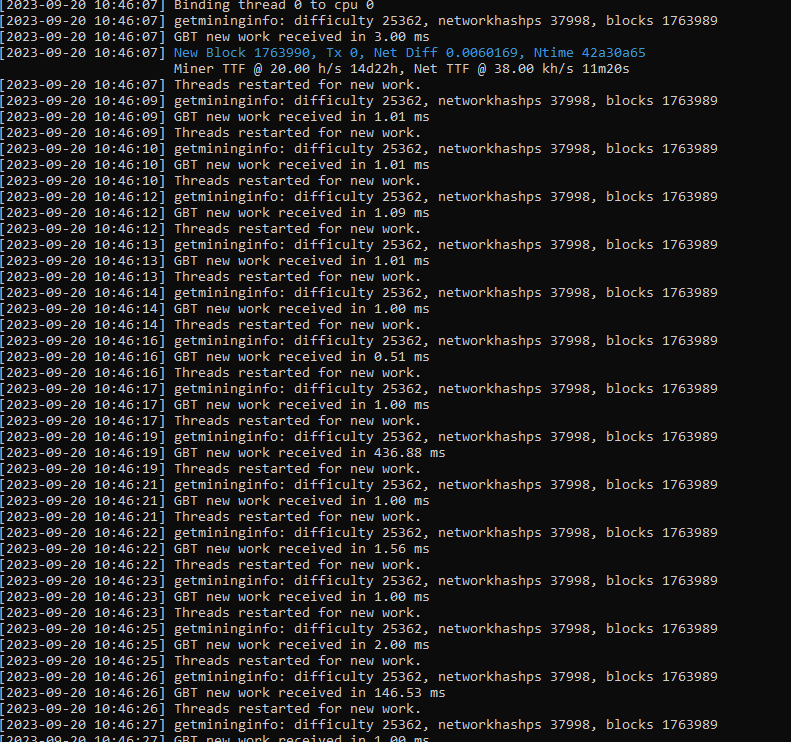
Task: Click the 10:46:23 GBT new work line
Action: [215, 597]
